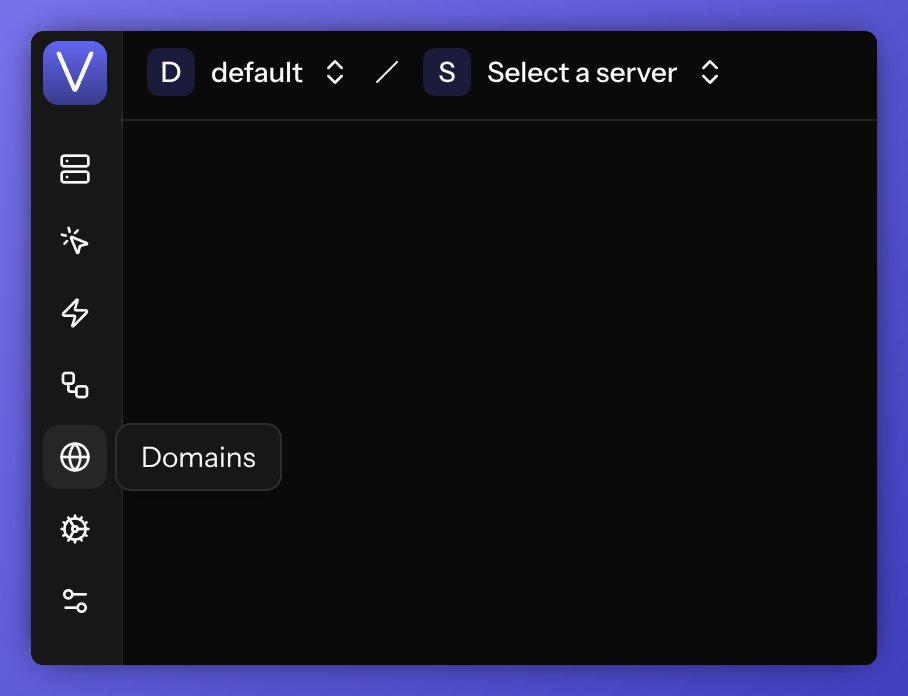The image size is (908, 696).
Task: Open the servers stack icon in sidebar
Action: 75,169
